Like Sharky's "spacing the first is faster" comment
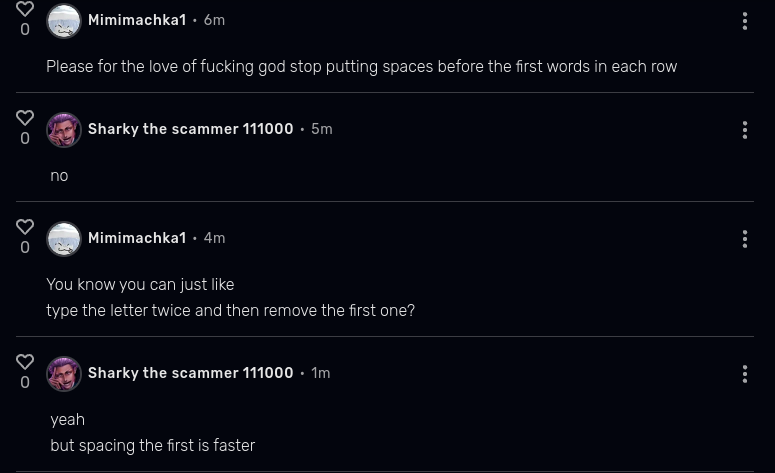The height and width of the screenshot is (473, 775). 25,362
